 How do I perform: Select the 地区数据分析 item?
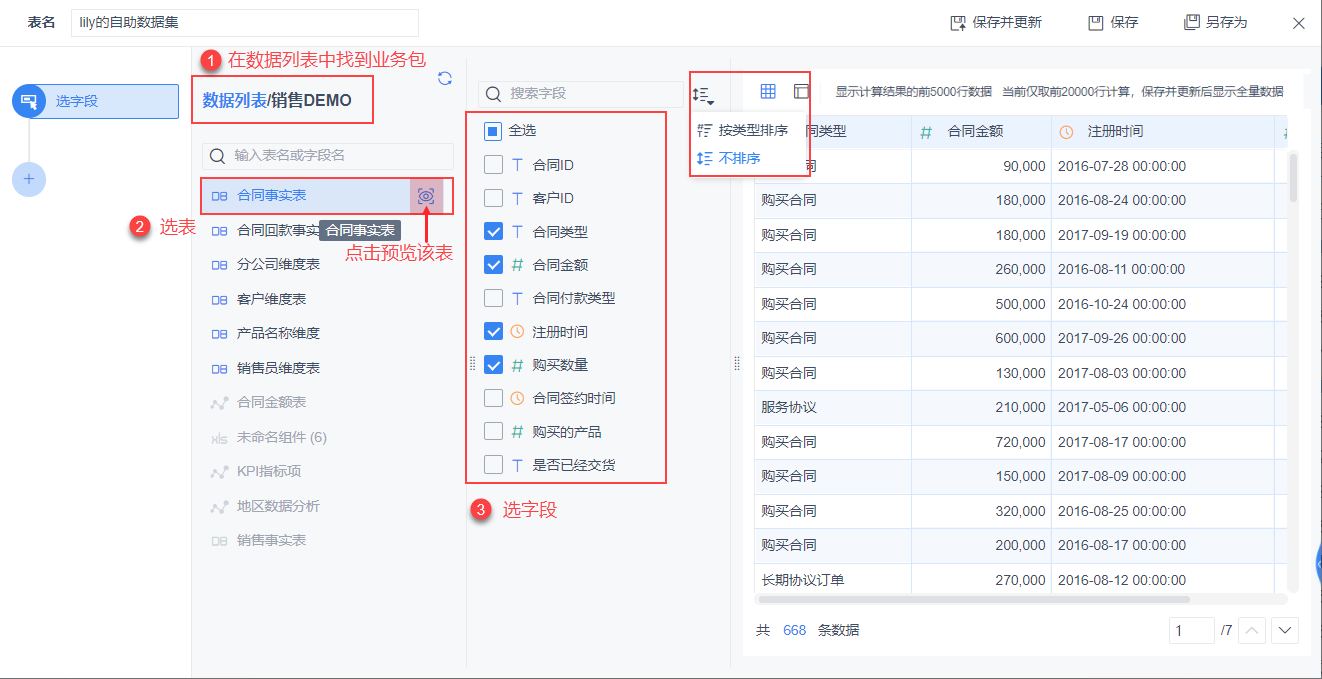click(327, 506)
